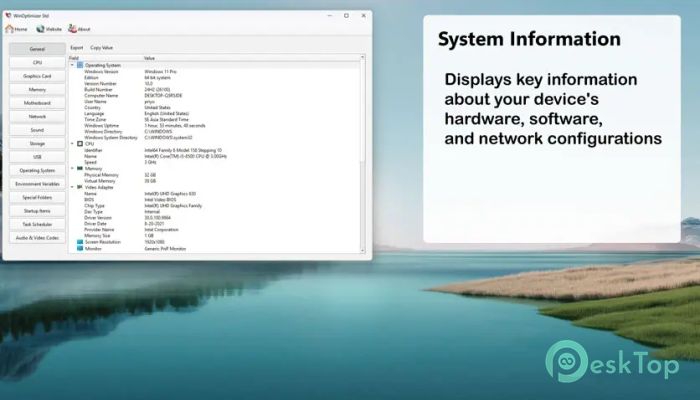The height and width of the screenshot is (400, 700).
Task: Select the Version Number row
Action: coord(214,83)
